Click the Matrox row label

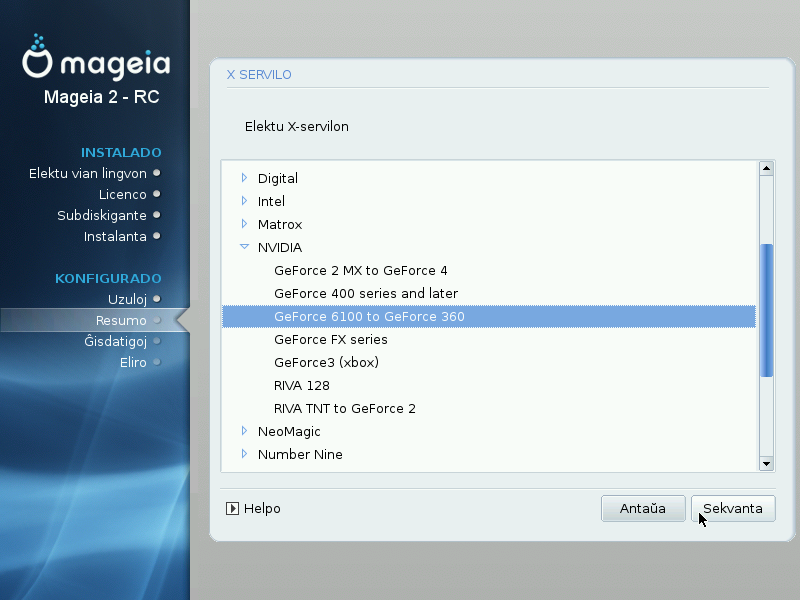(280, 224)
